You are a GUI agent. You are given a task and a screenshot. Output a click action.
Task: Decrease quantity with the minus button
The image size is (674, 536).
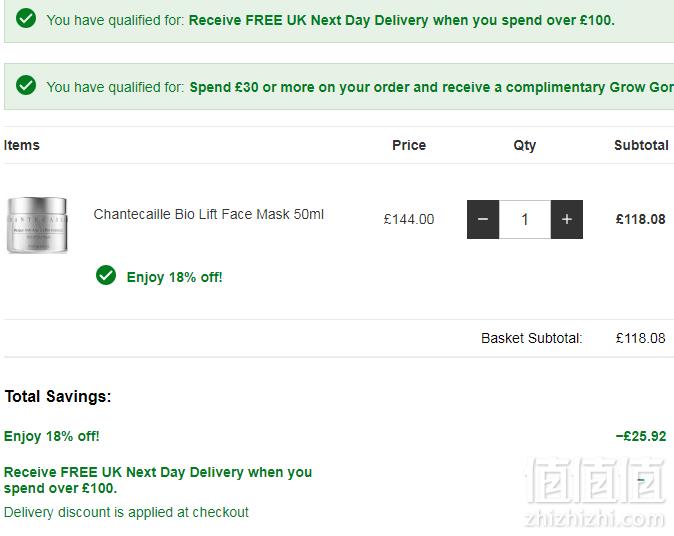tap(483, 219)
